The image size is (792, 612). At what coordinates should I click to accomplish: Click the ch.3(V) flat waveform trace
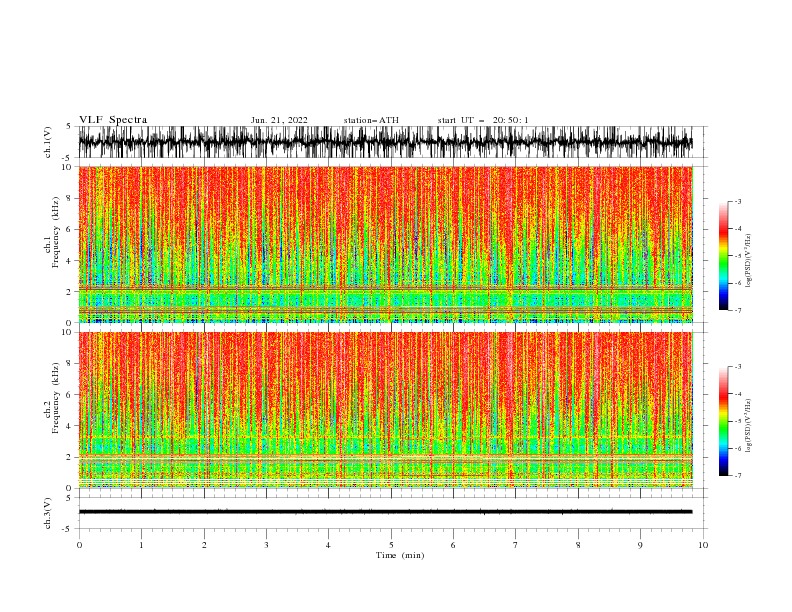(386, 512)
